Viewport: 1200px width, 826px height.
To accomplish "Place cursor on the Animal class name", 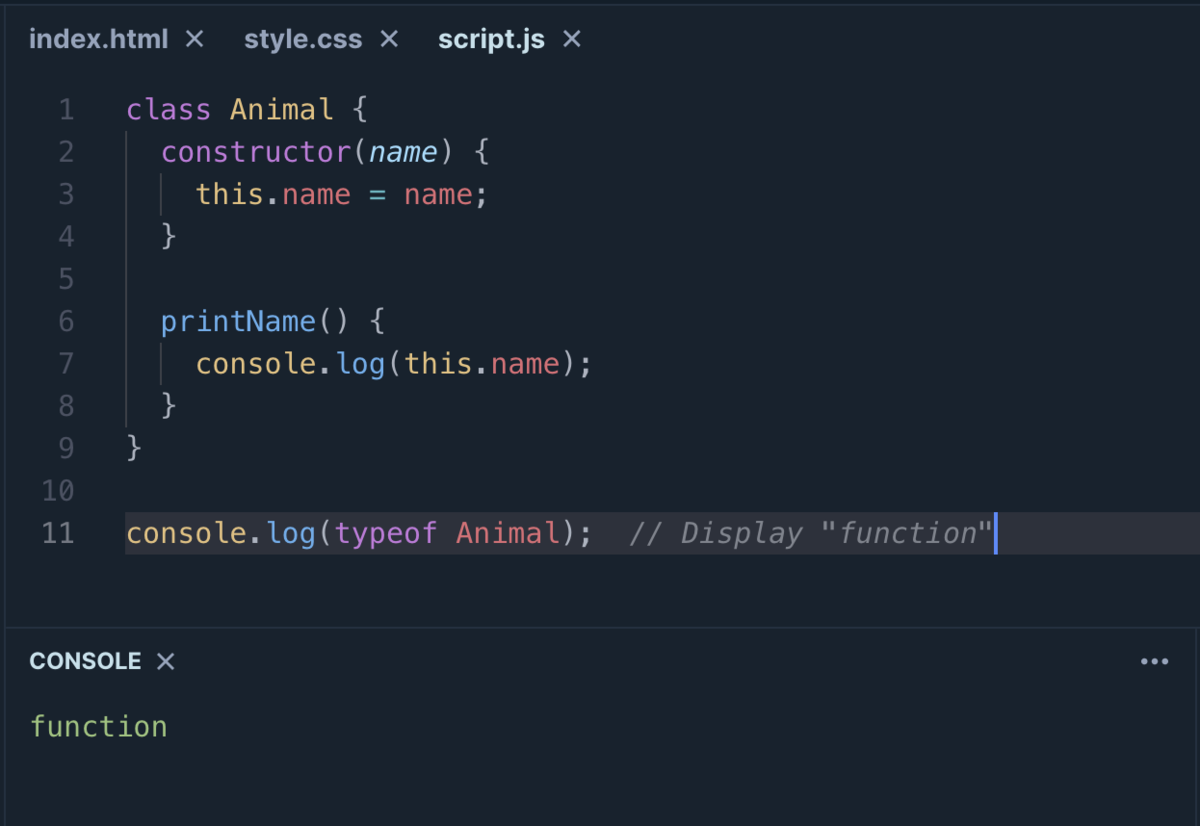I will (x=281, y=109).
